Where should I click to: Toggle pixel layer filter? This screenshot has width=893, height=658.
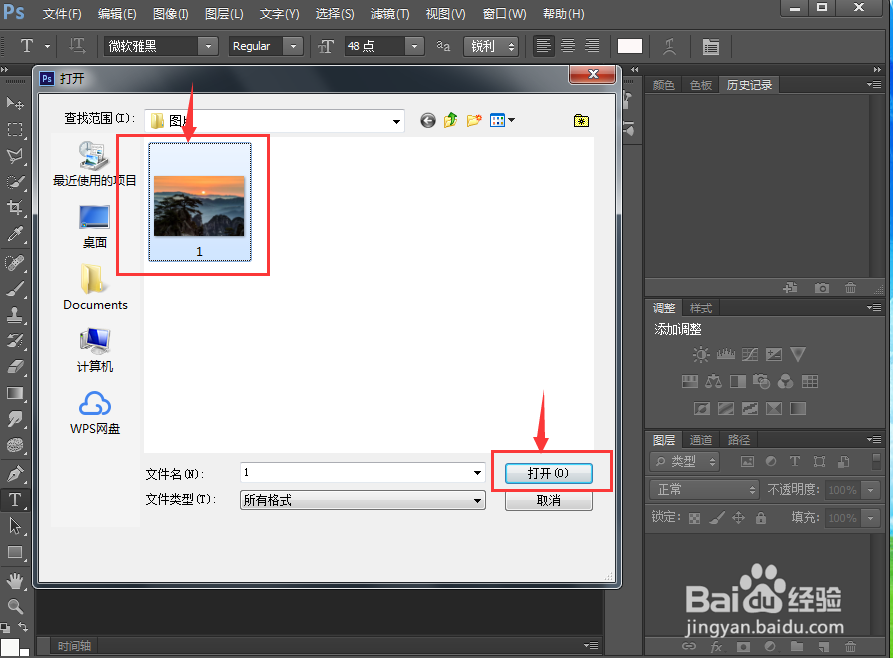(x=747, y=461)
